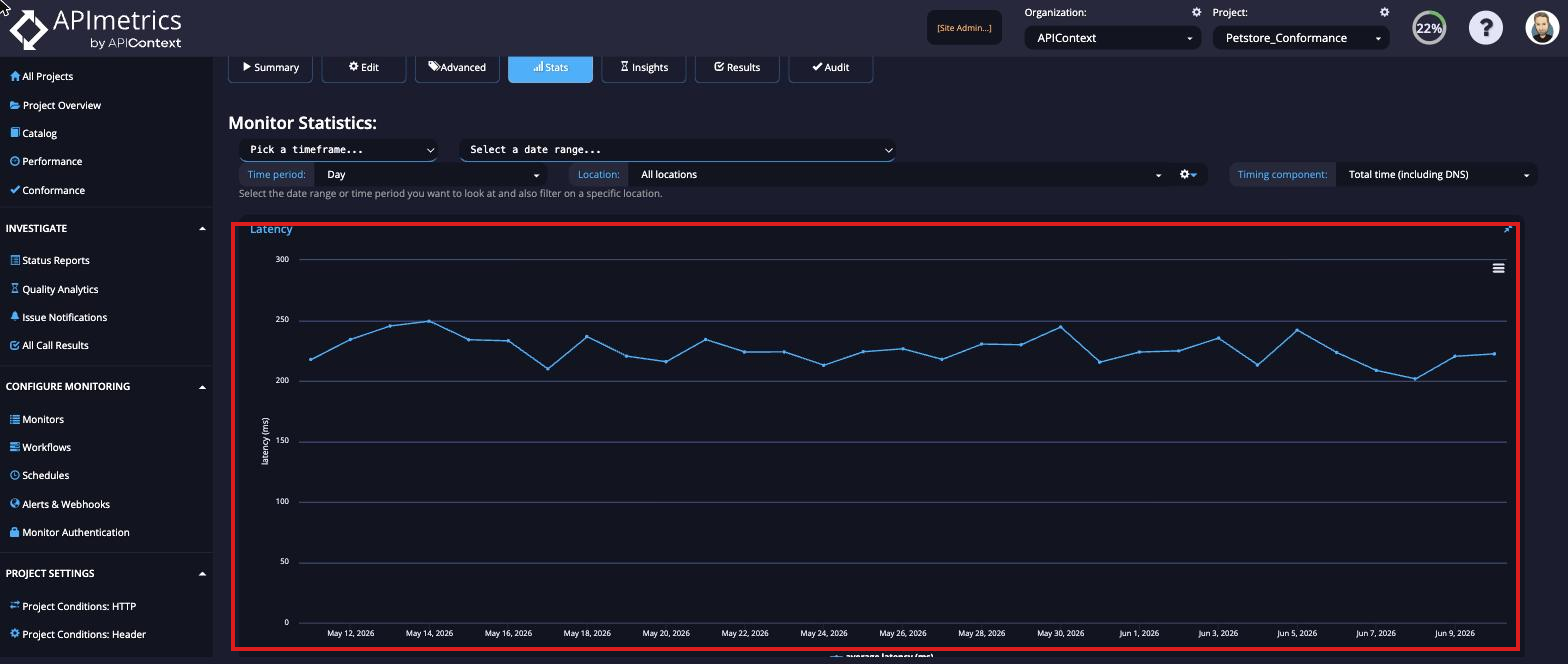Open the Pick a timeframe dropdown
The image size is (1568, 664).
pyautogui.click(x=339, y=149)
